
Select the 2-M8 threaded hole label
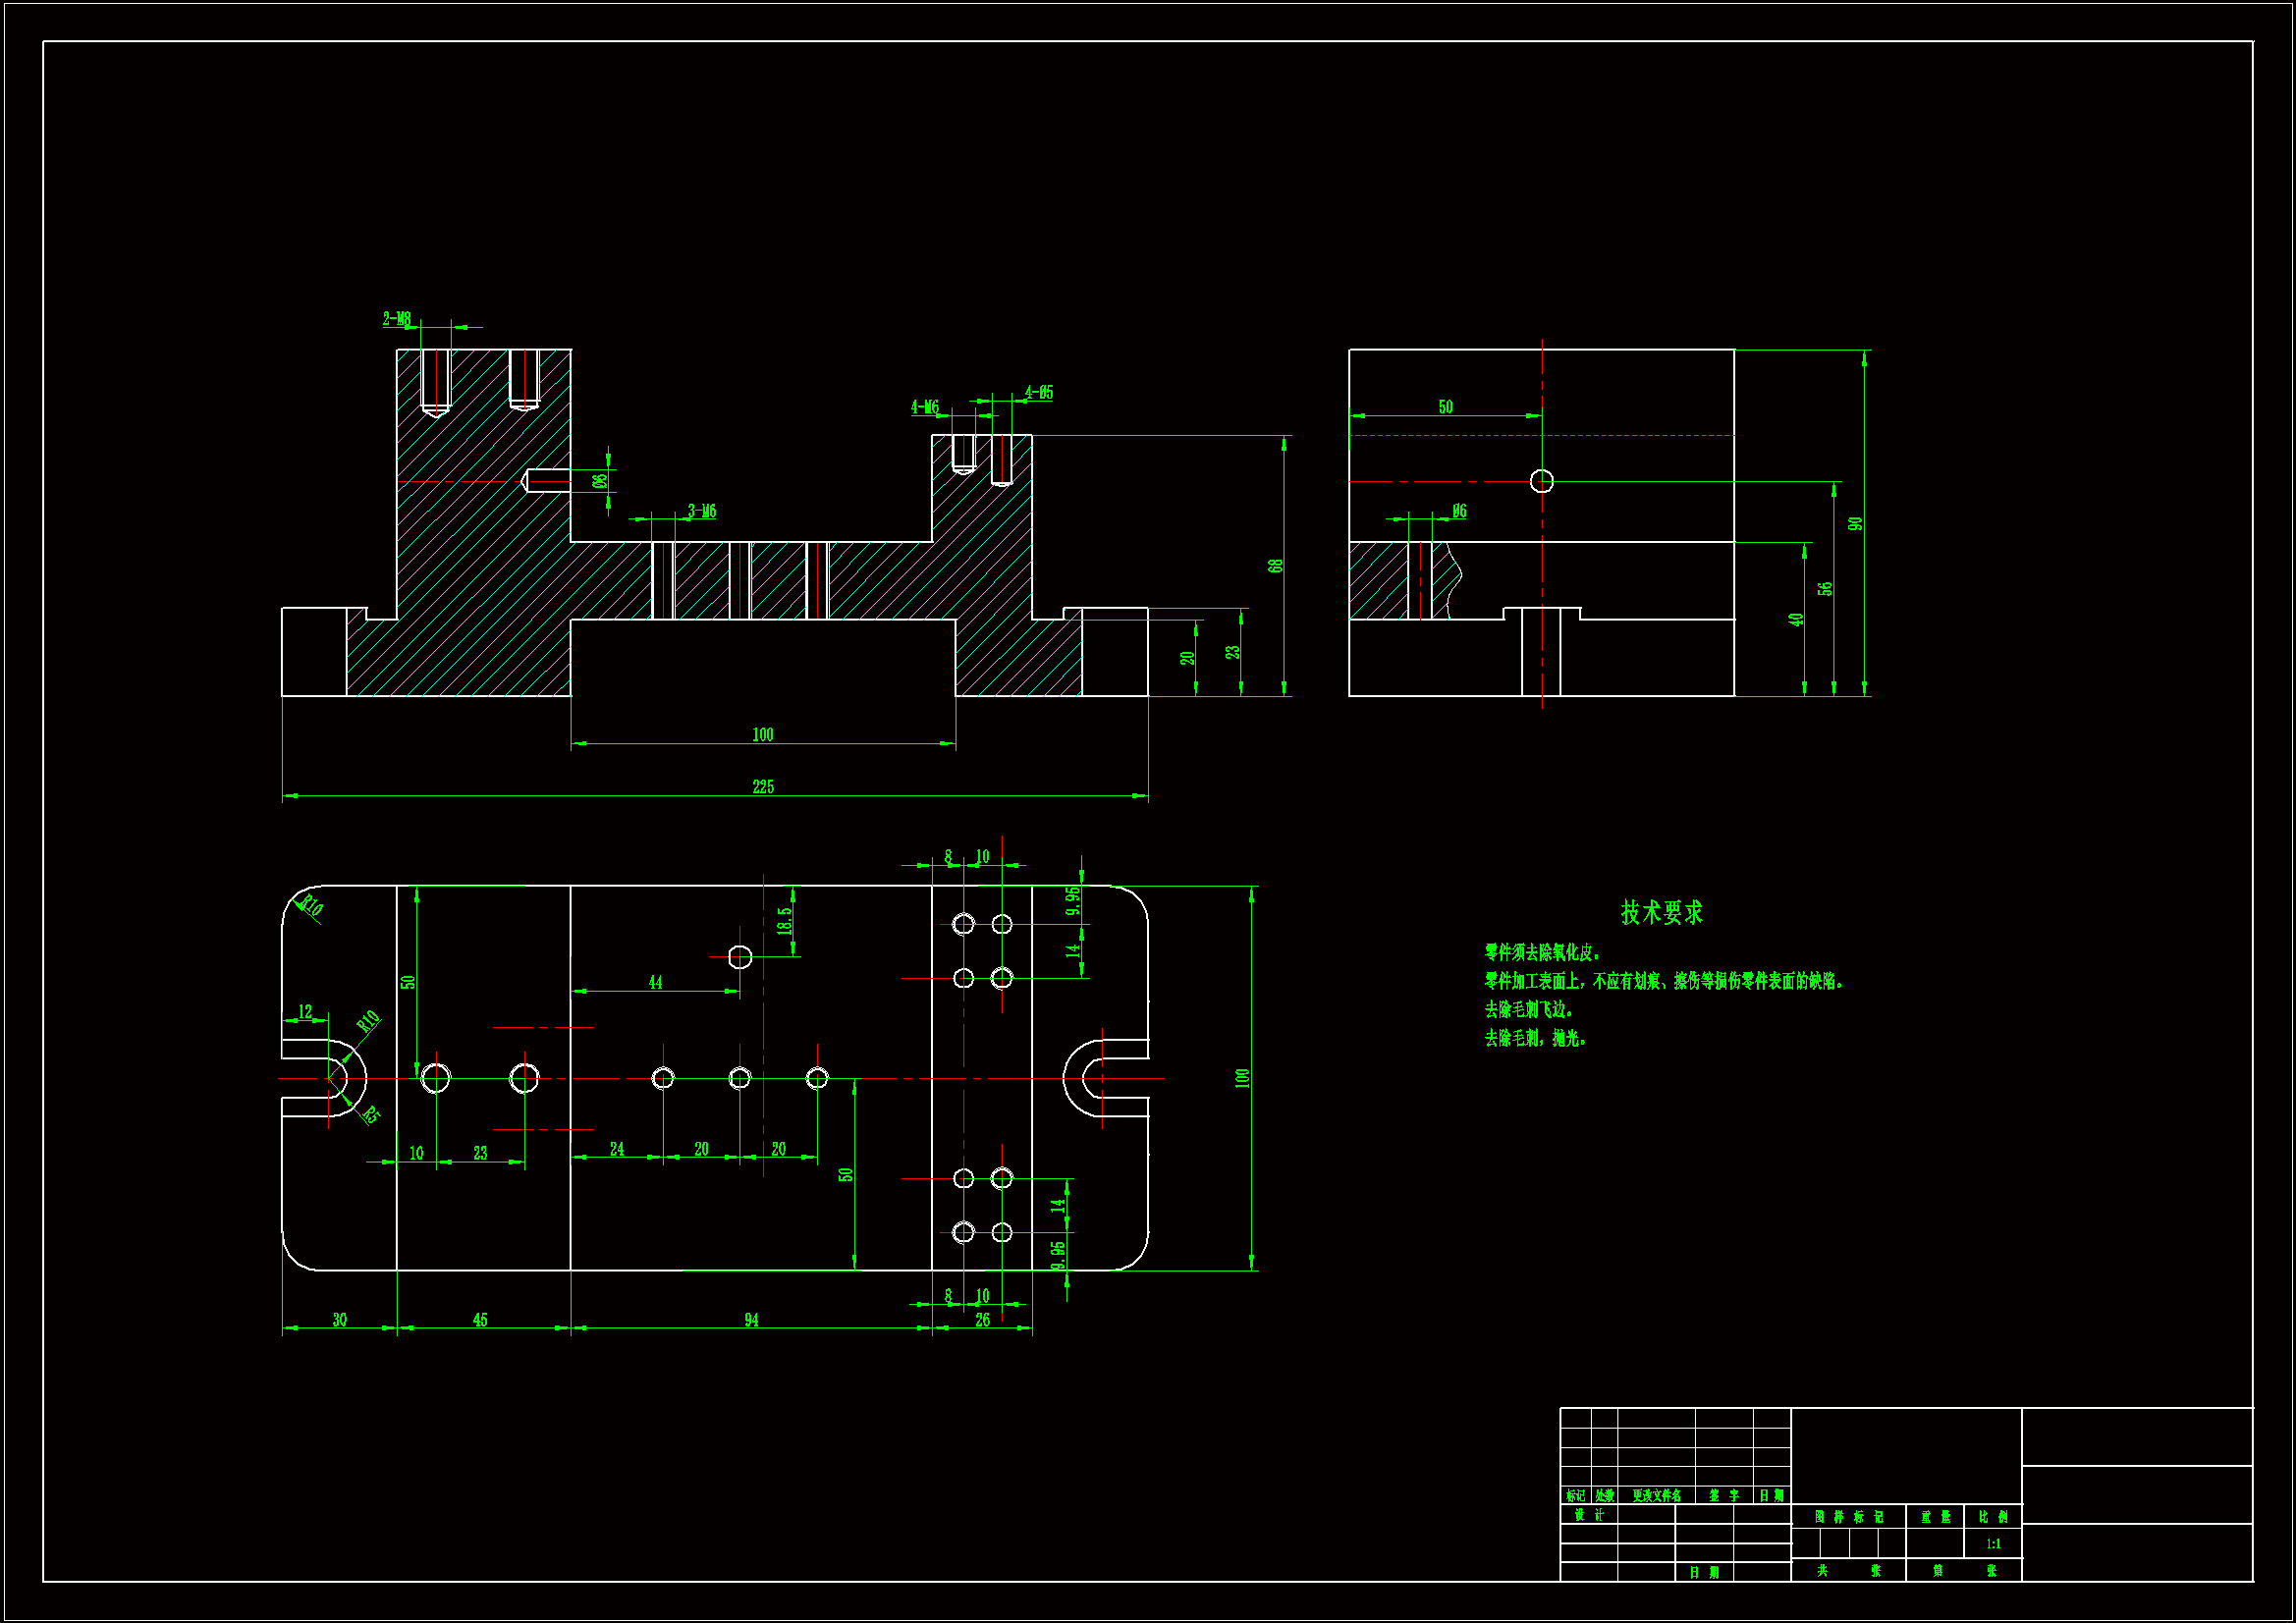397,319
